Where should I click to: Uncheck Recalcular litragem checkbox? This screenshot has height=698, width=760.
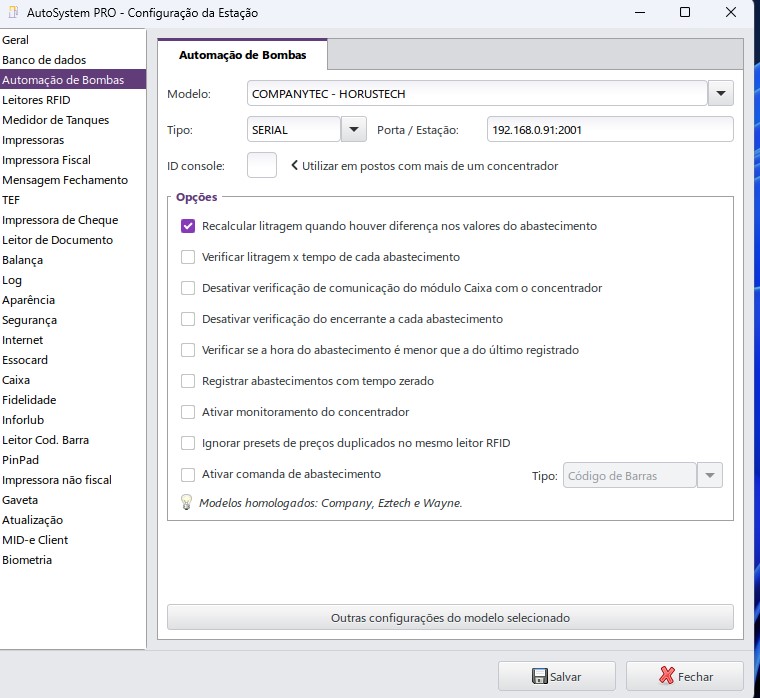tap(188, 226)
